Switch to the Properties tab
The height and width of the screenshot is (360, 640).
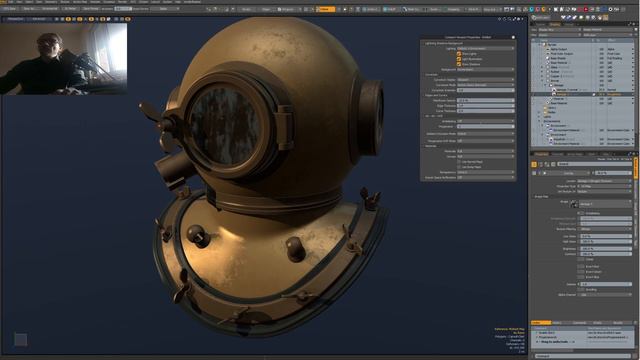[x=541, y=154]
